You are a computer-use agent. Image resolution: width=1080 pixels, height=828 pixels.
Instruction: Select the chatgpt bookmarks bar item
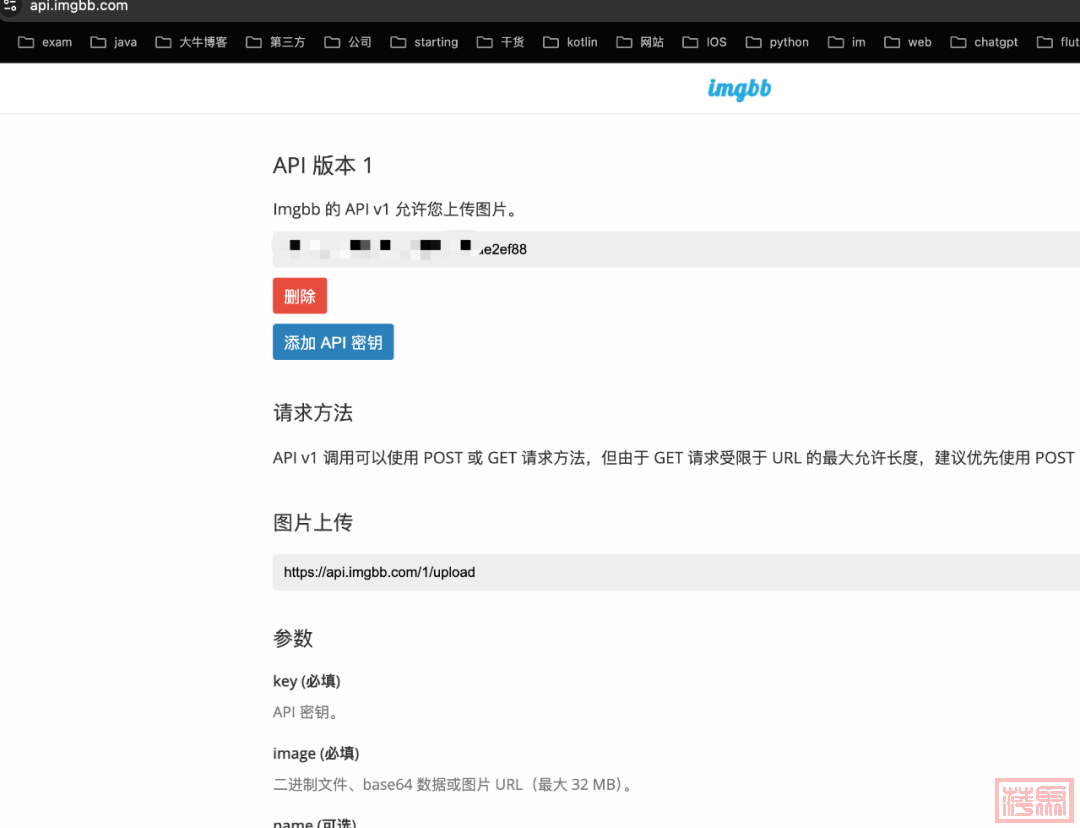[984, 42]
